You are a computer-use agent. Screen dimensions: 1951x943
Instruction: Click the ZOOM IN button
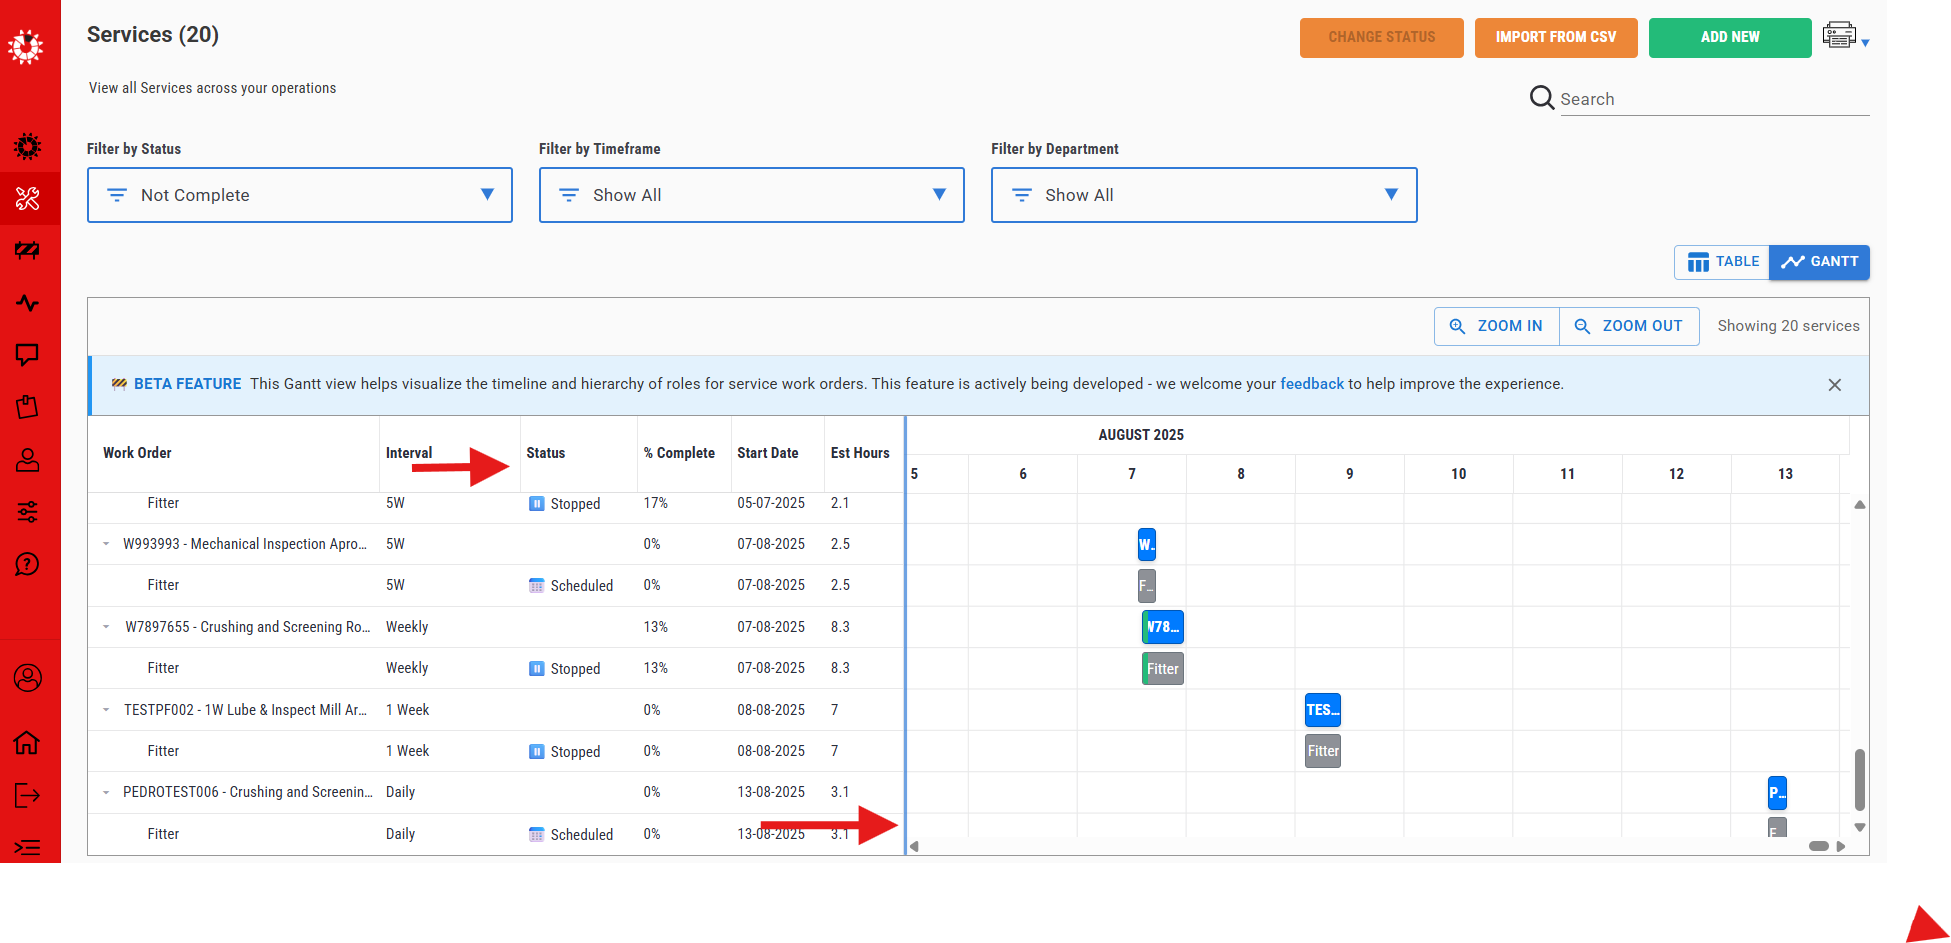tap(1497, 326)
